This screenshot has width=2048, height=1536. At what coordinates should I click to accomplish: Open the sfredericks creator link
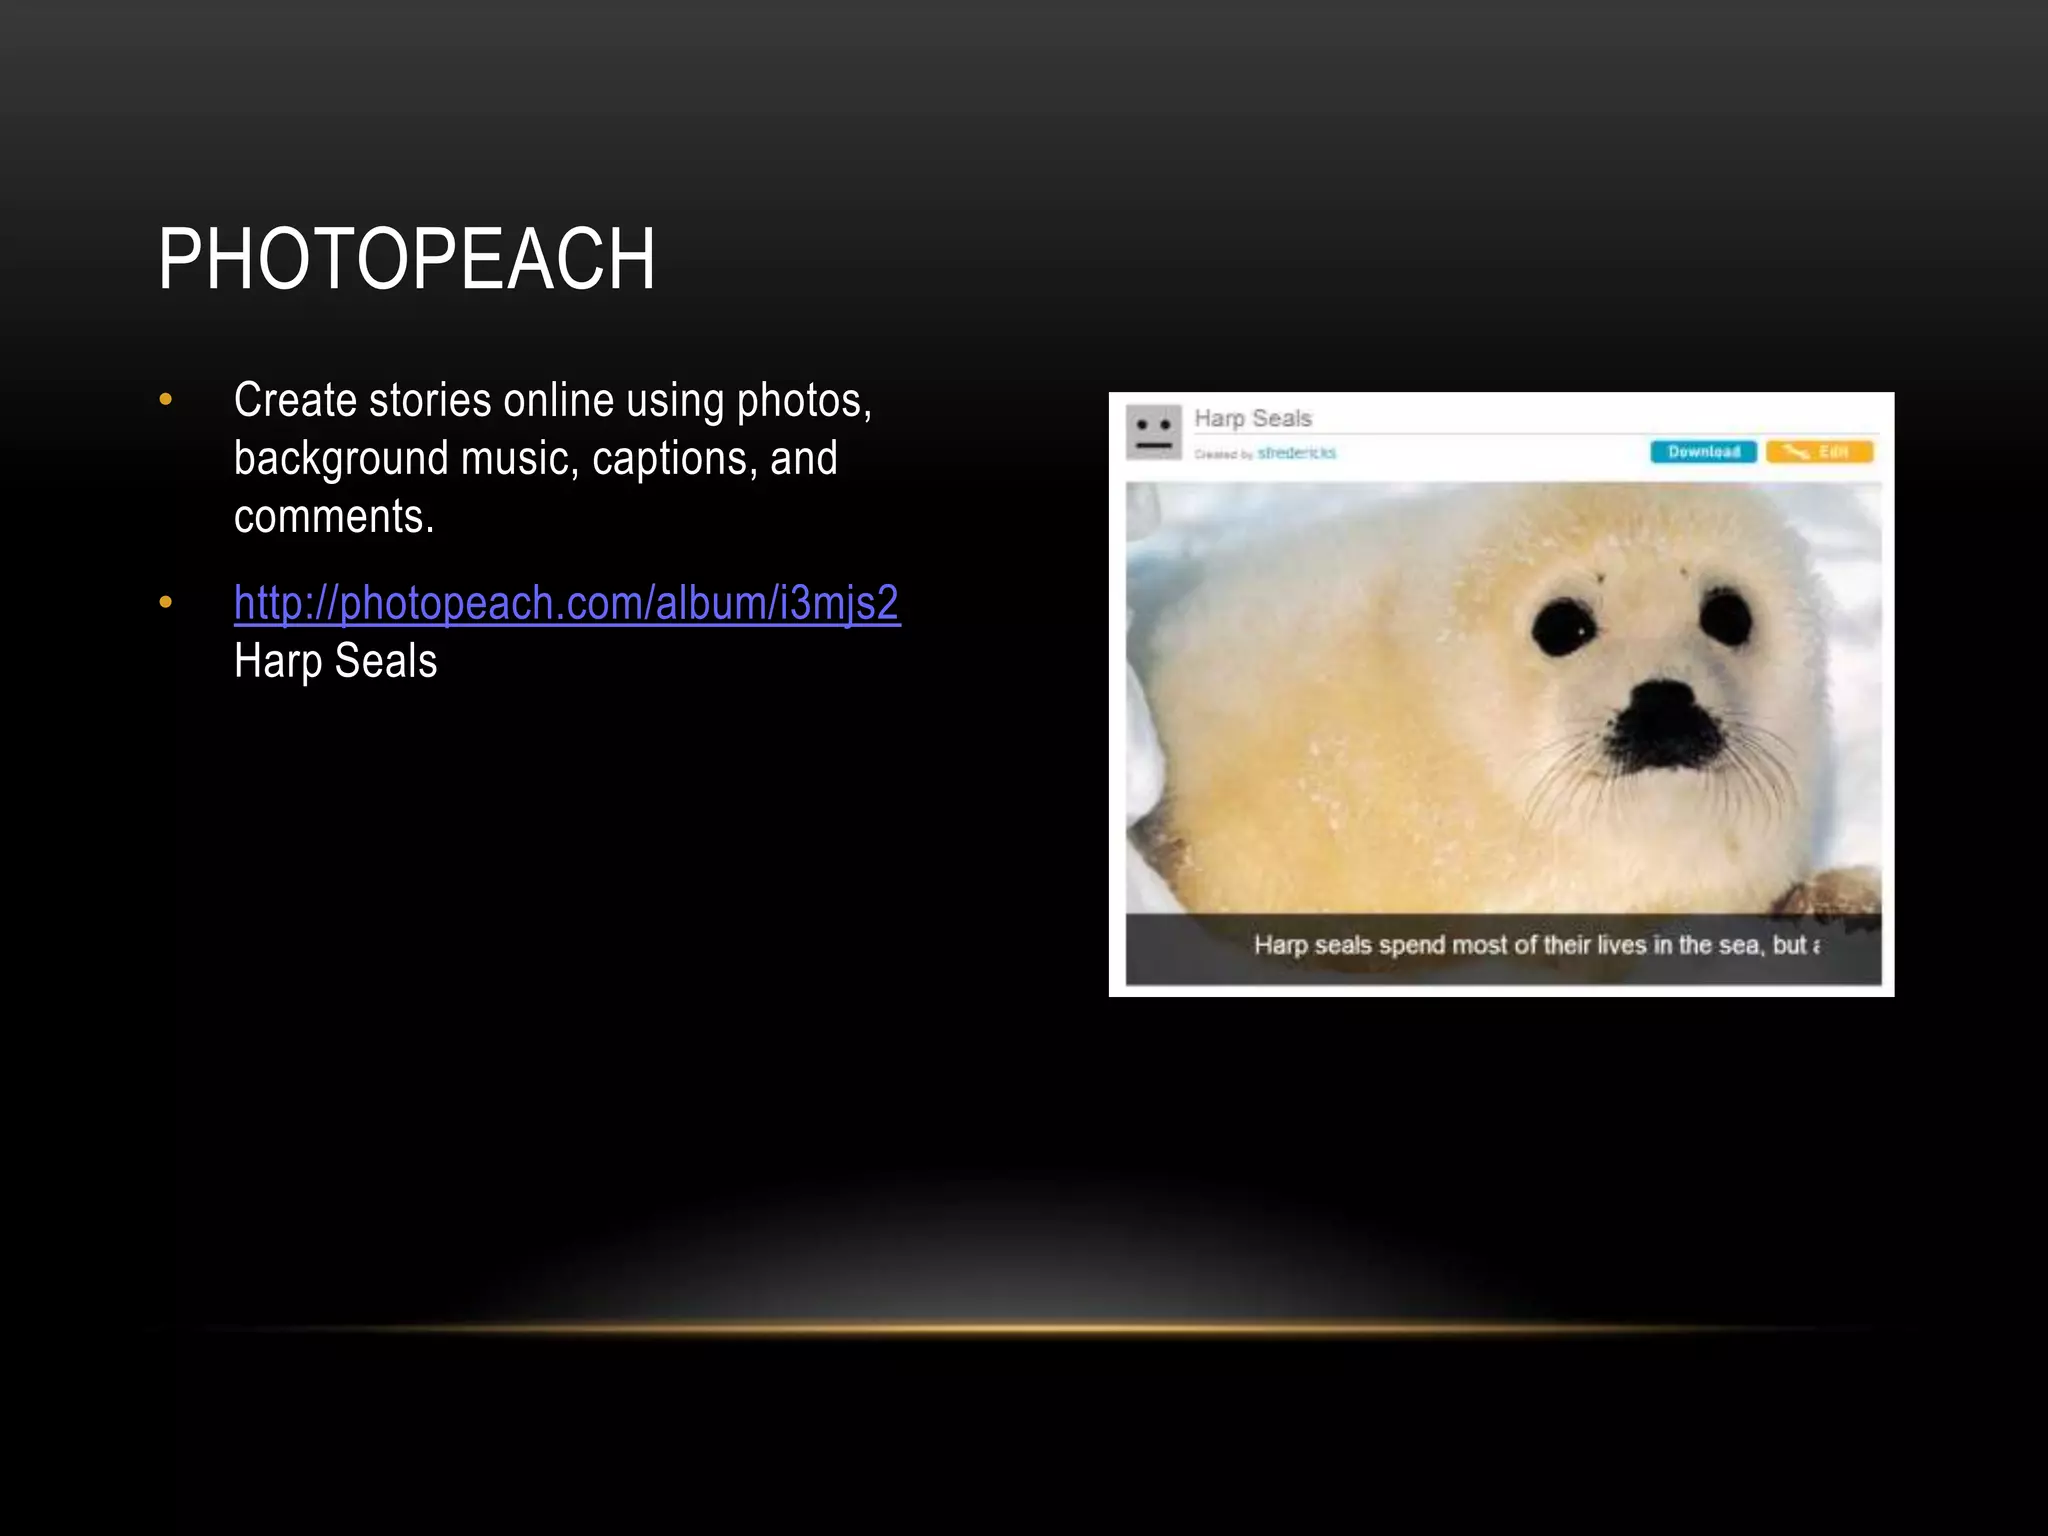(x=1296, y=453)
